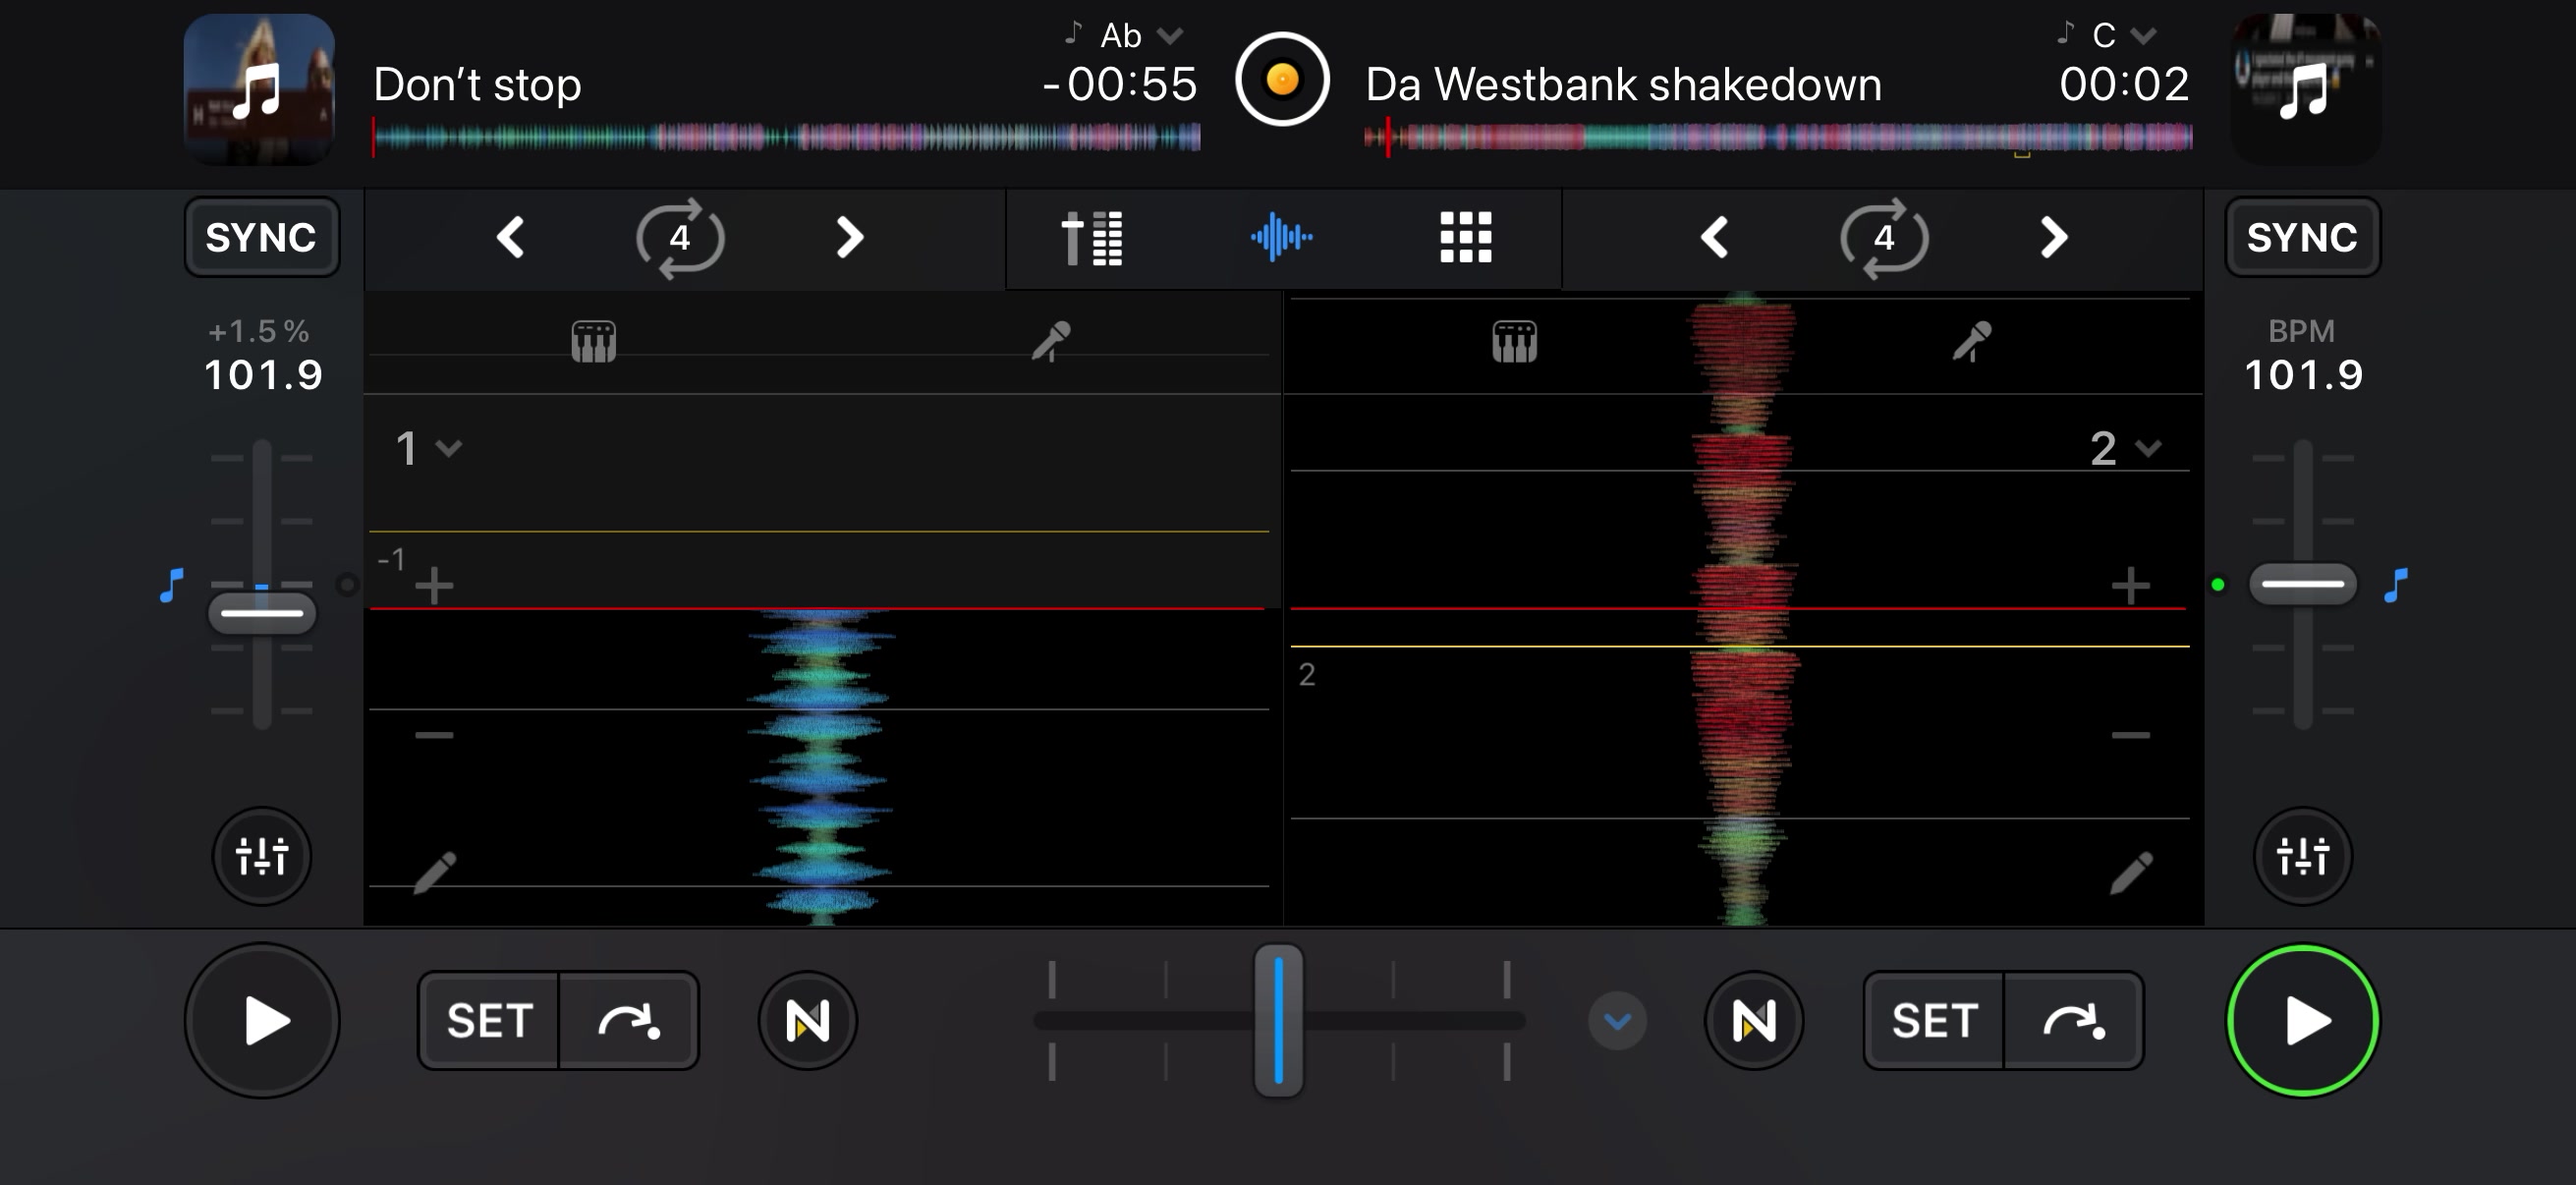Screen dimensions: 2576x1185
Task: Toggle left deck SYNC
Action: point(261,237)
